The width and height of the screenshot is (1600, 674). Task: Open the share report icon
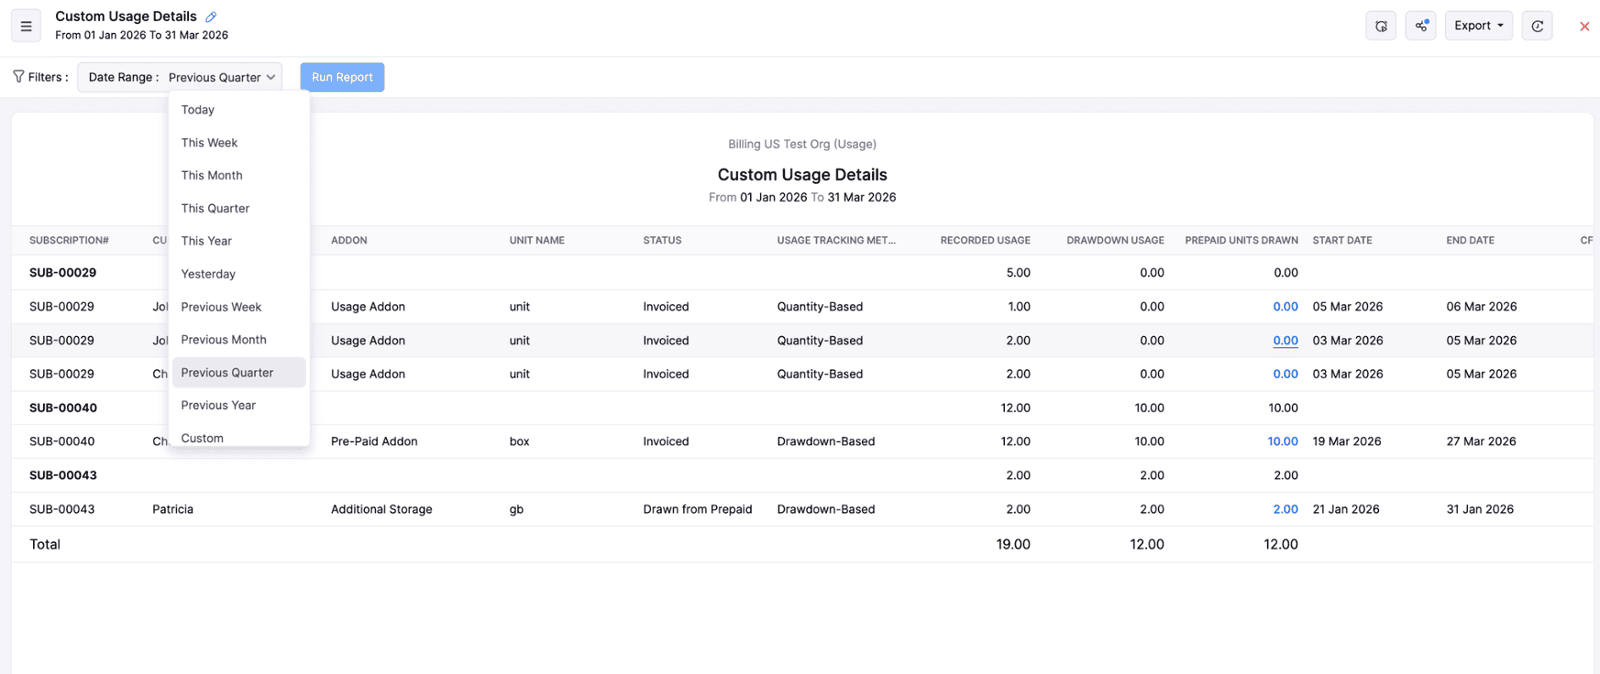pyautogui.click(x=1421, y=26)
